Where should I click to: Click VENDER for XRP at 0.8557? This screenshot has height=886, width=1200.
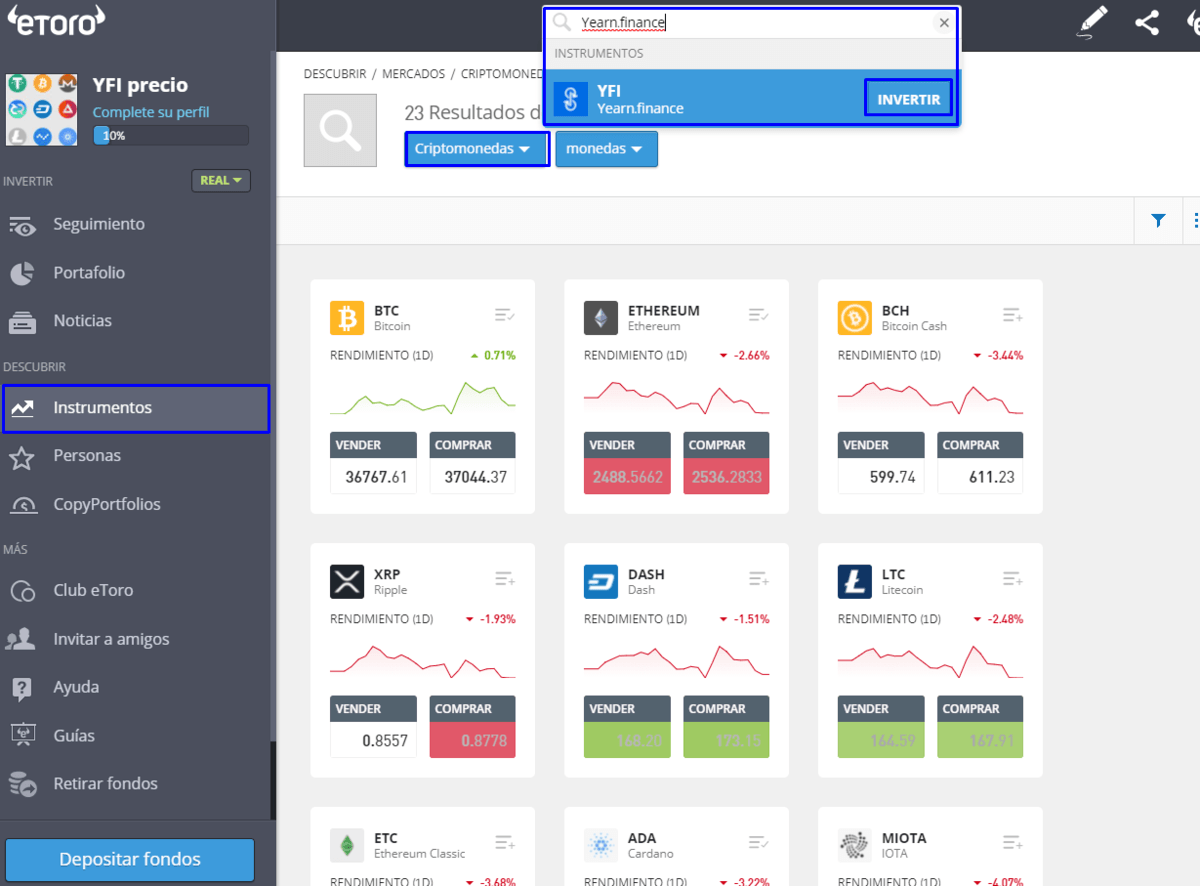(373, 726)
